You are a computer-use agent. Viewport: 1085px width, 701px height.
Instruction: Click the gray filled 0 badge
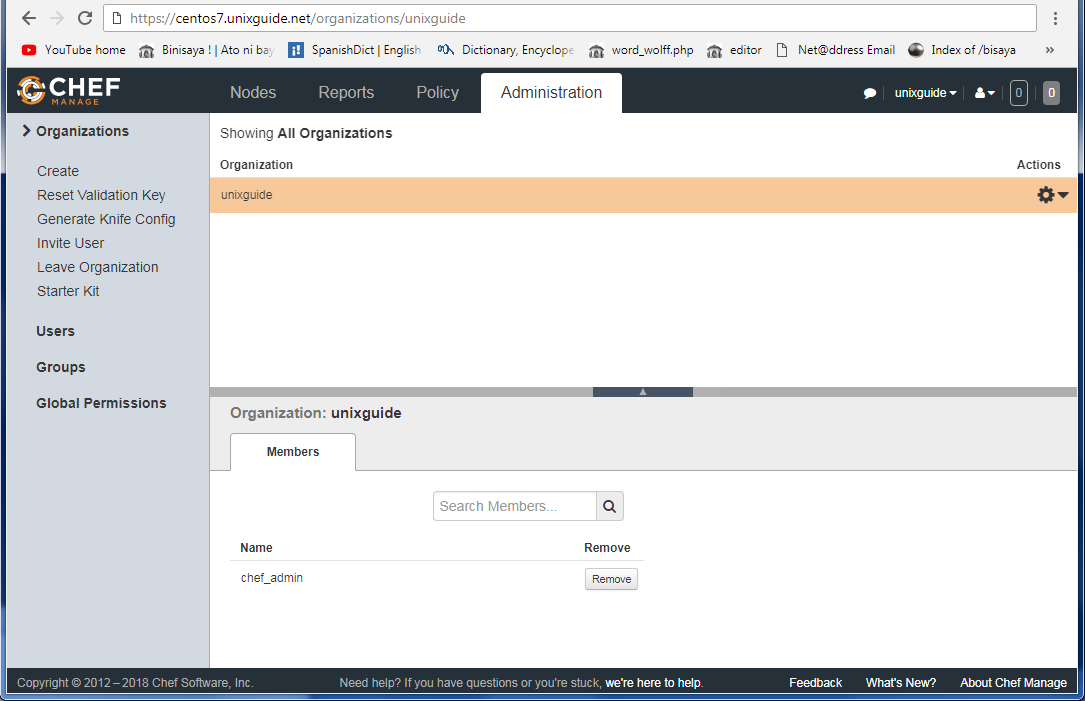[1051, 93]
